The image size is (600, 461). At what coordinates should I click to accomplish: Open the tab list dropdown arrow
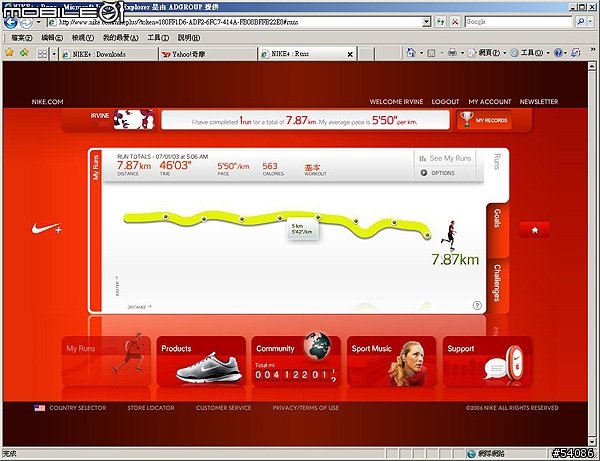pyautogui.click(x=54, y=54)
